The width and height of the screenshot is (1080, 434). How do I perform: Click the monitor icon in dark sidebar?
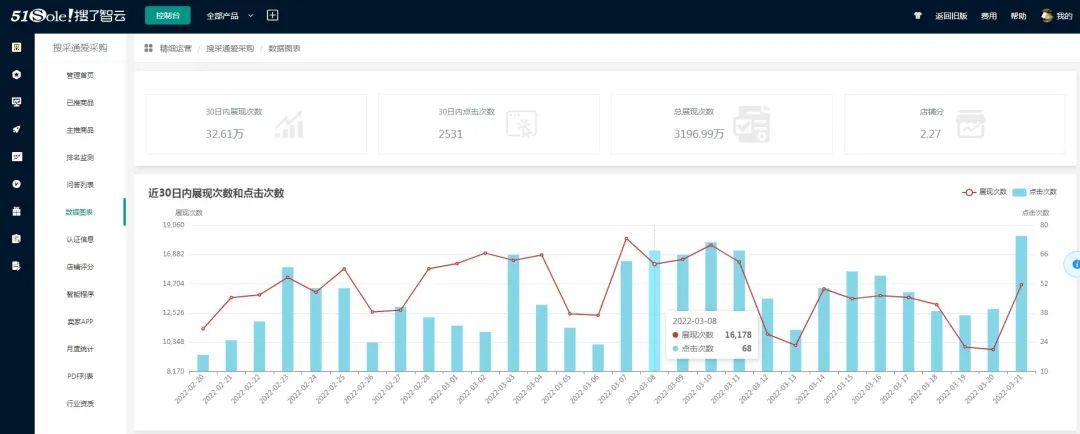[17, 102]
